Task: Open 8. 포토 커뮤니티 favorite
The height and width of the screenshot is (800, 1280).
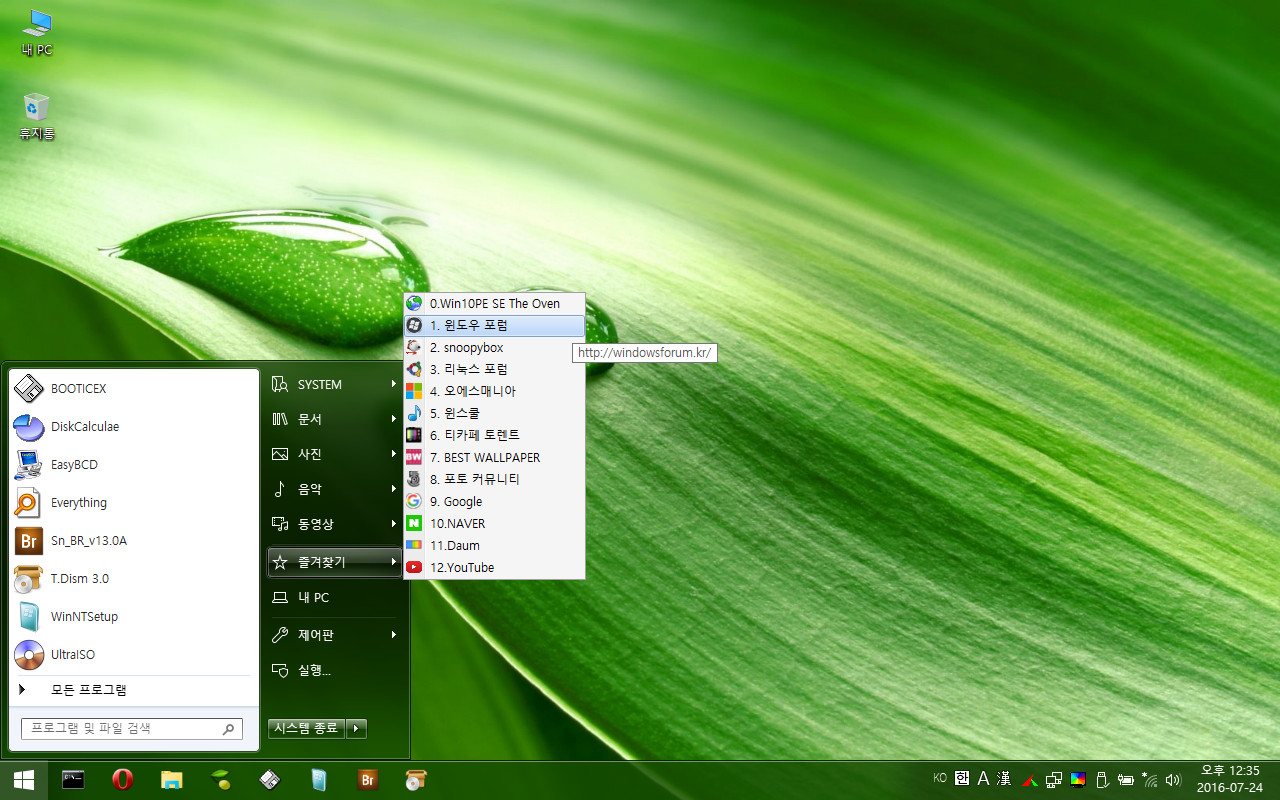Action: point(494,479)
